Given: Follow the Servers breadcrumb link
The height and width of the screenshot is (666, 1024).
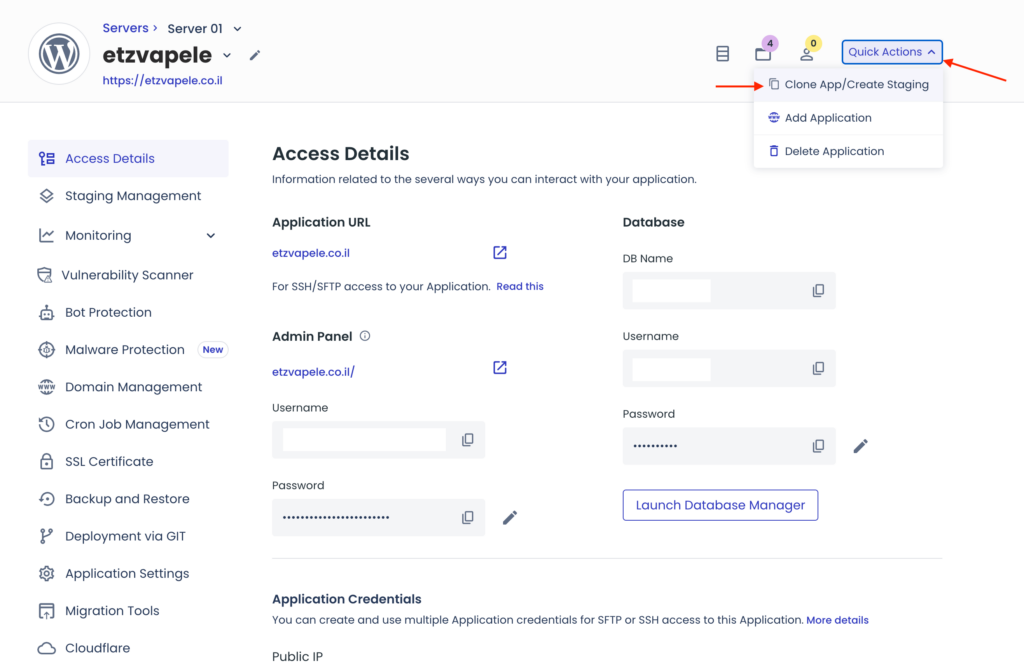Looking at the screenshot, I should pos(125,28).
